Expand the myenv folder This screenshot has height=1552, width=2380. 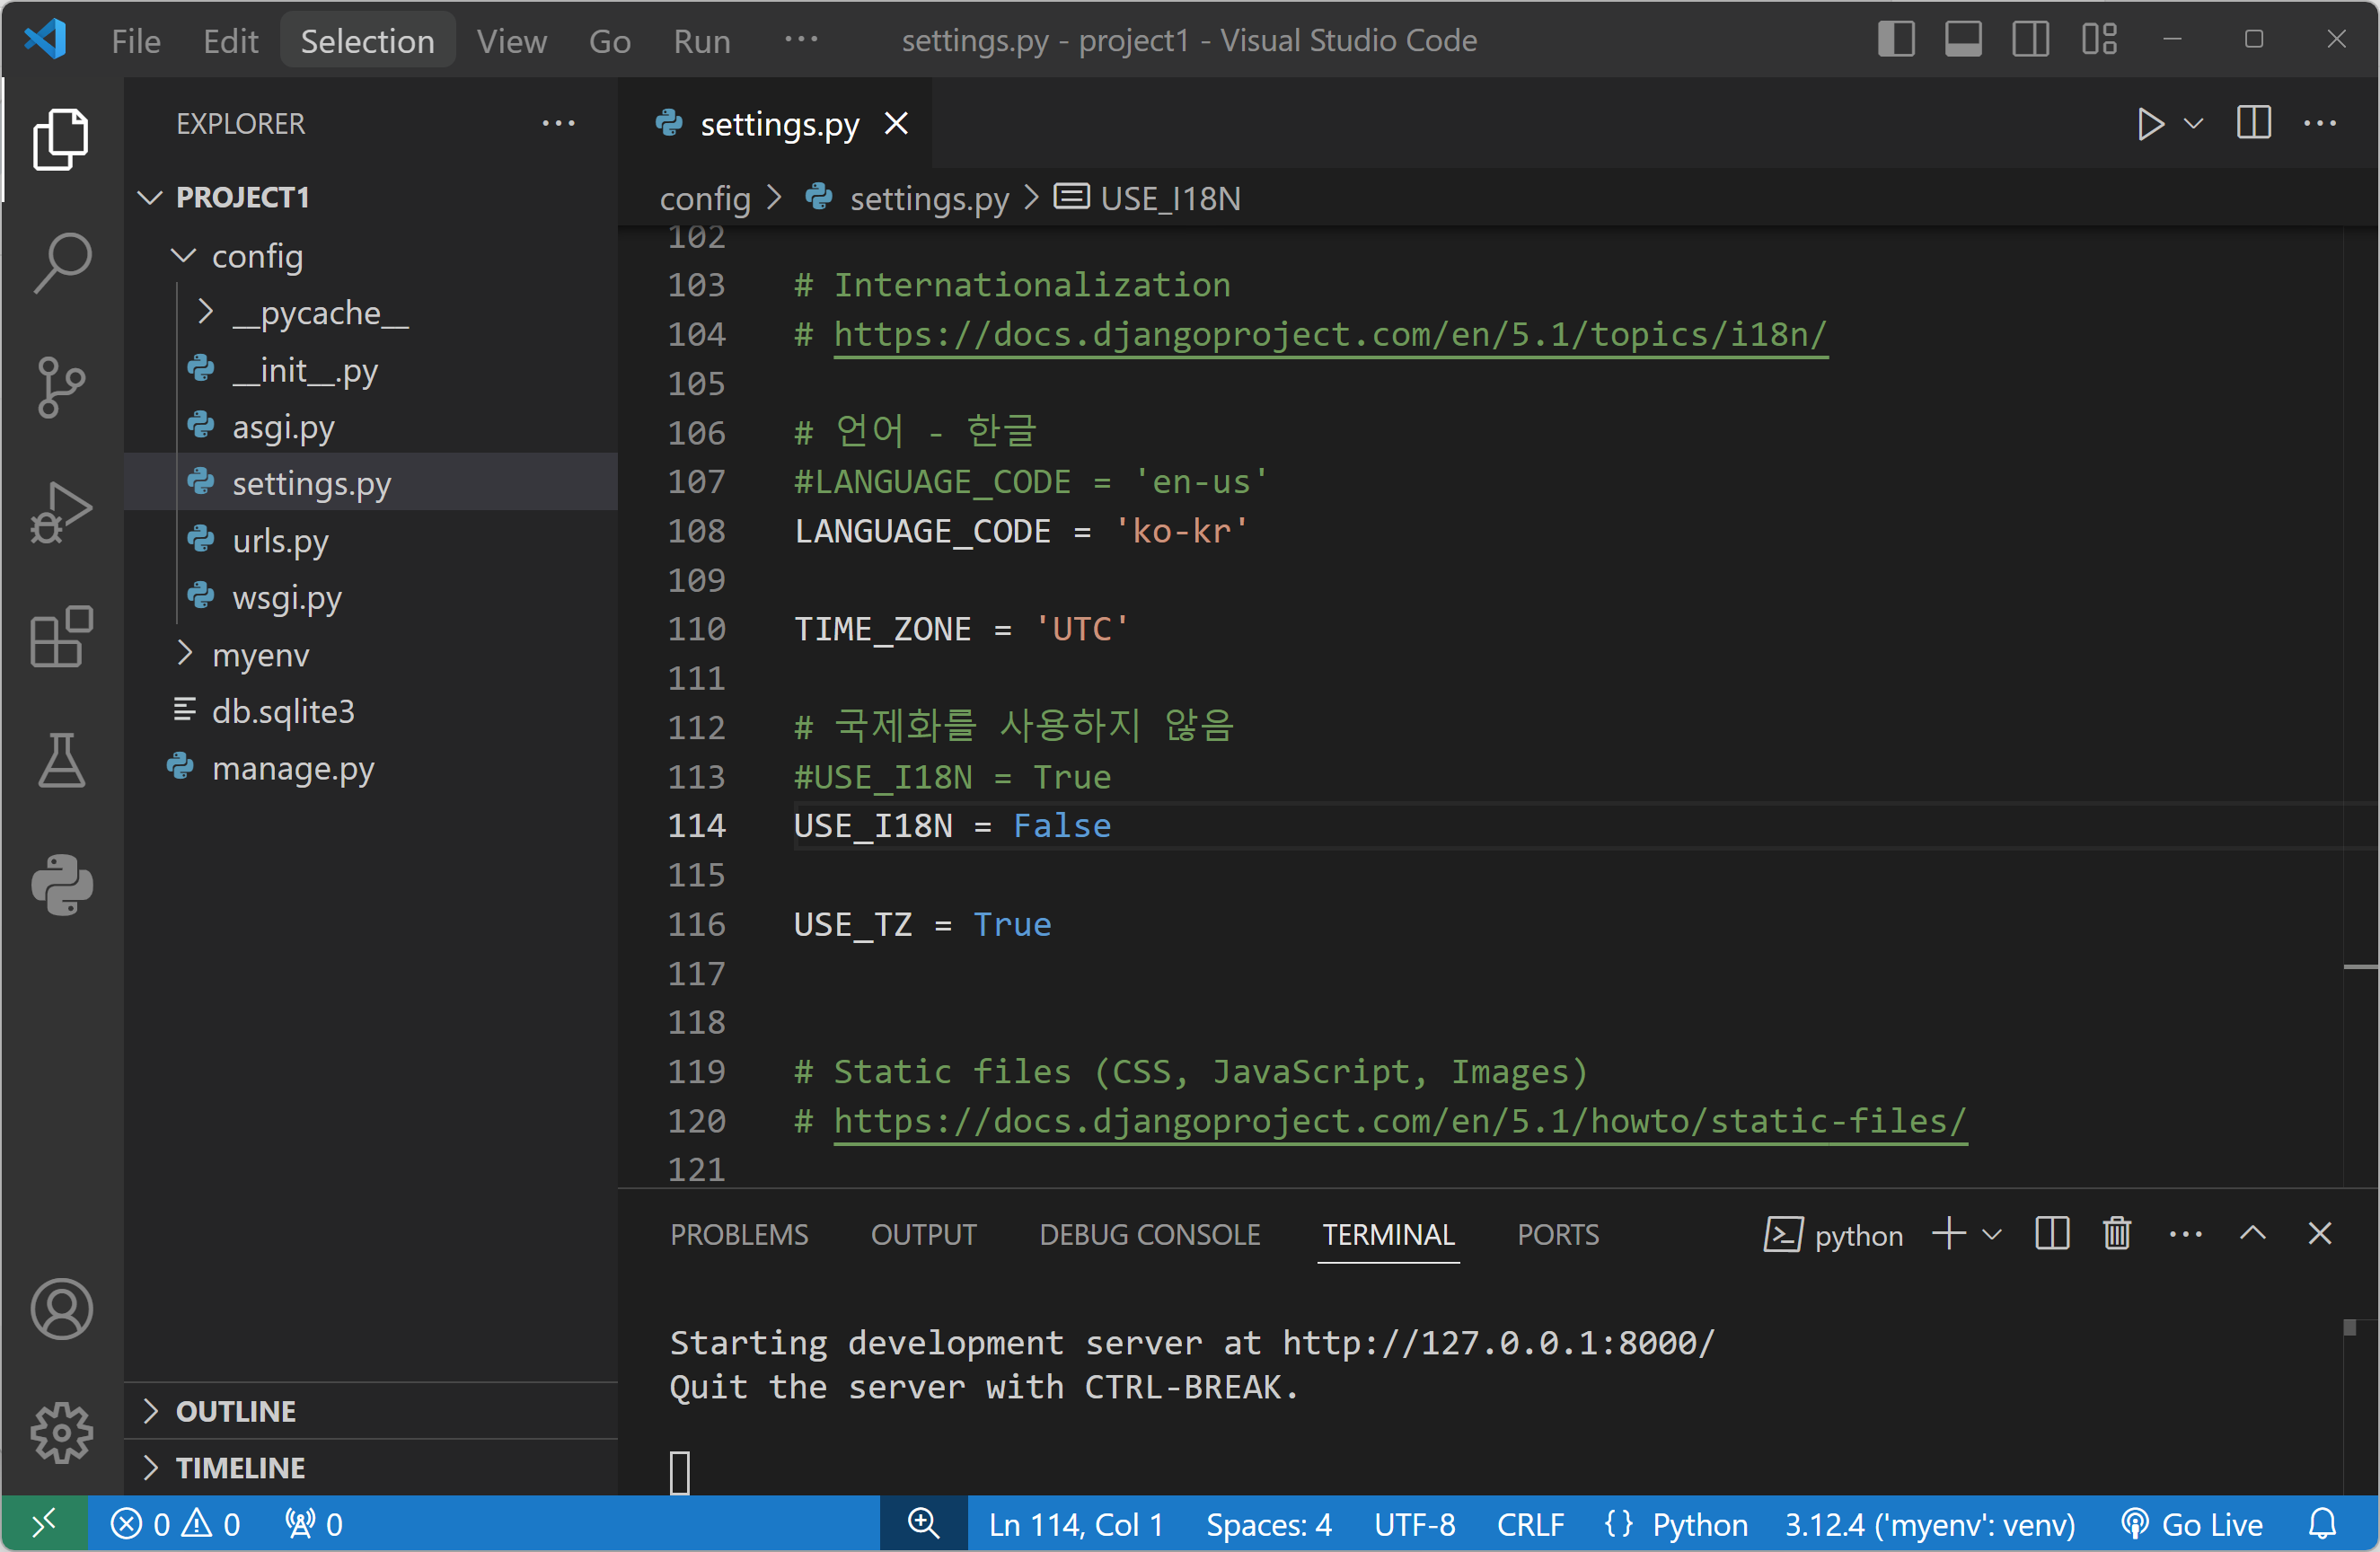pyautogui.click(x=260, y=655)
